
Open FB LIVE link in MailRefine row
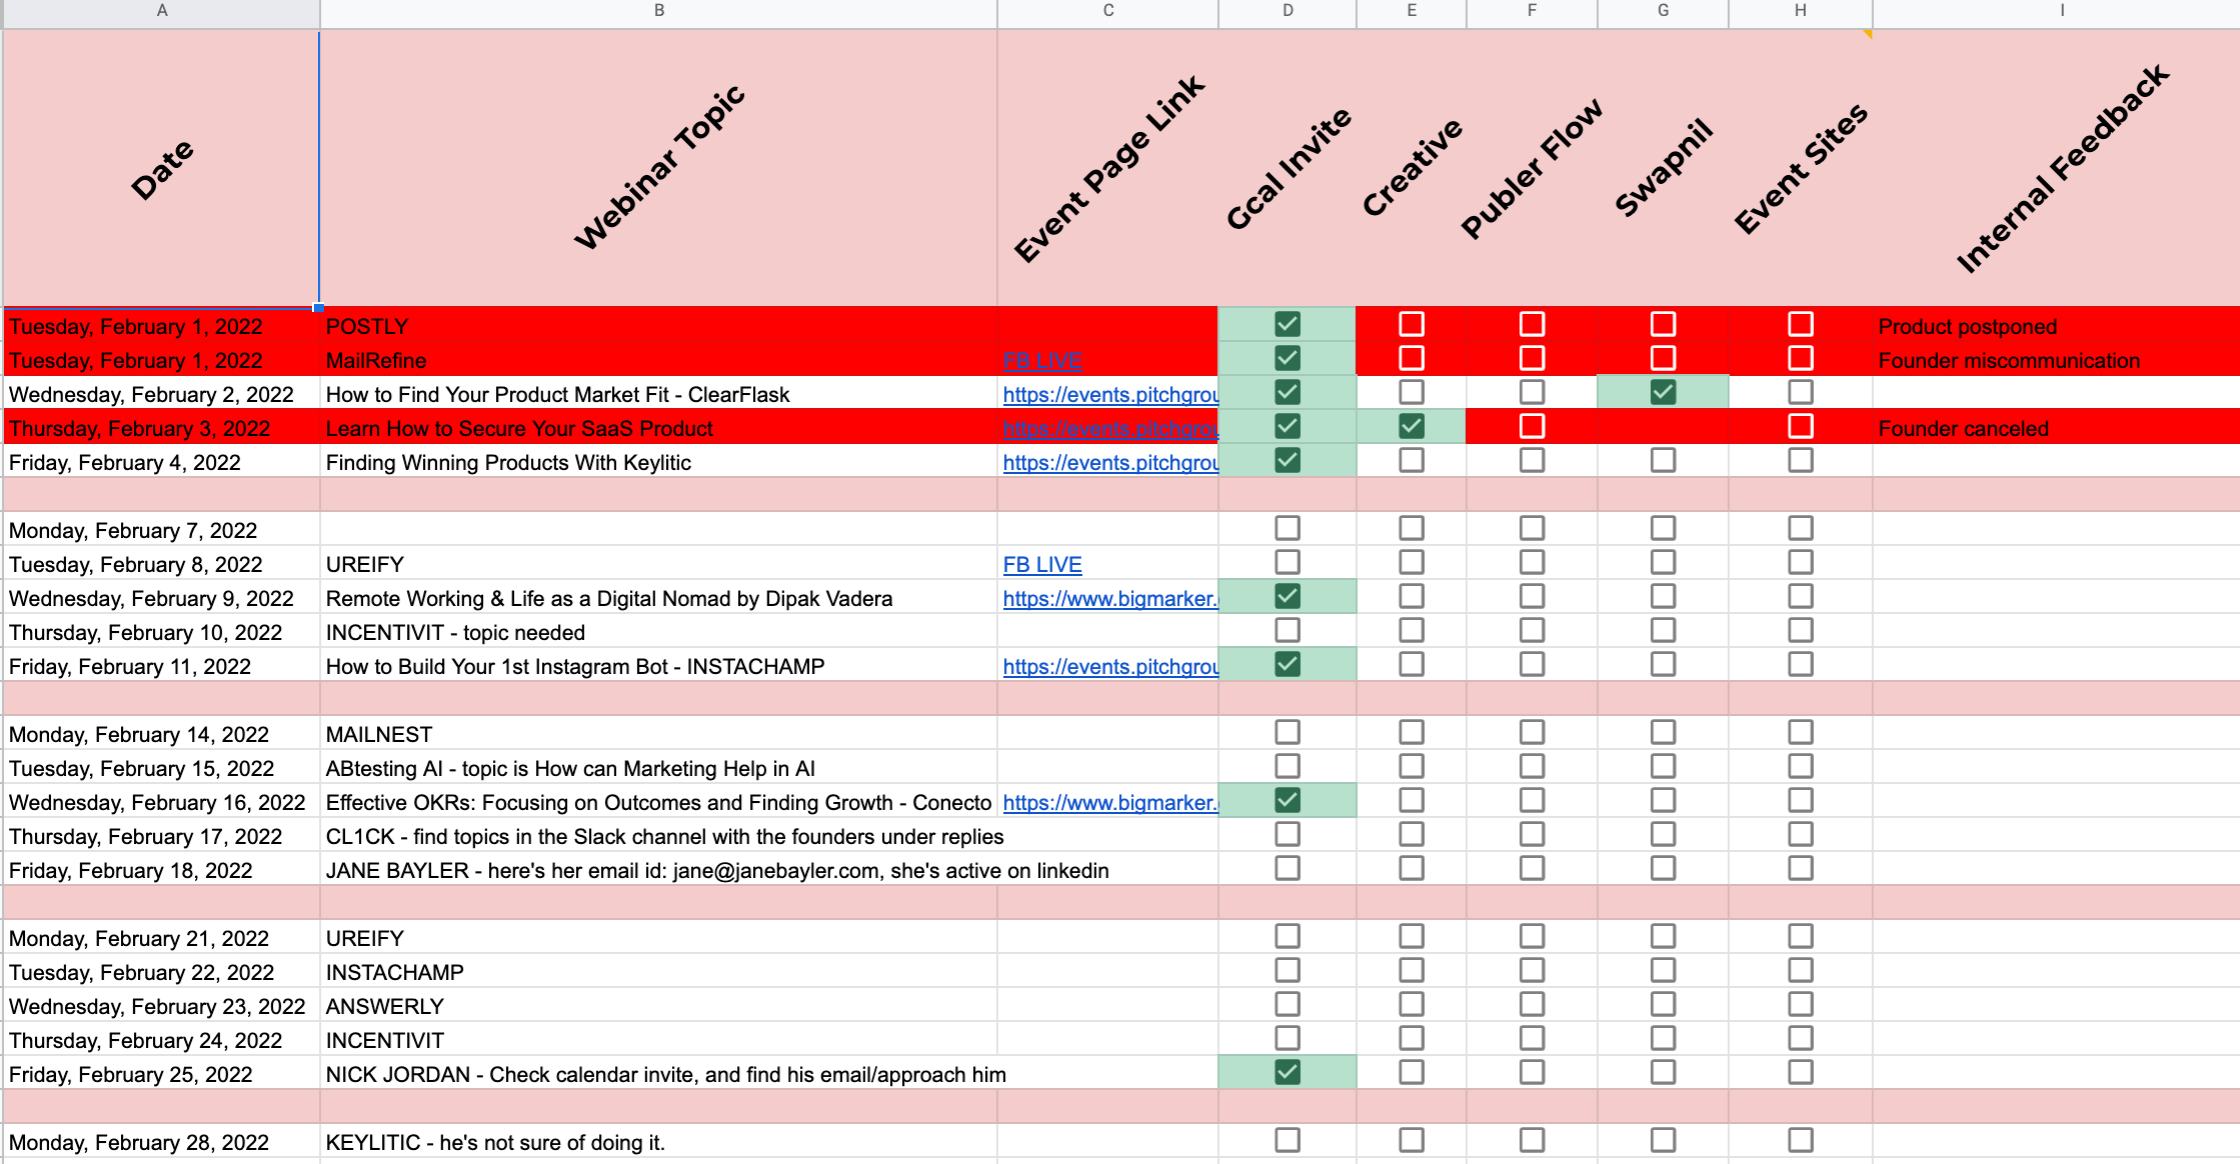click(x=1042, y=361)
